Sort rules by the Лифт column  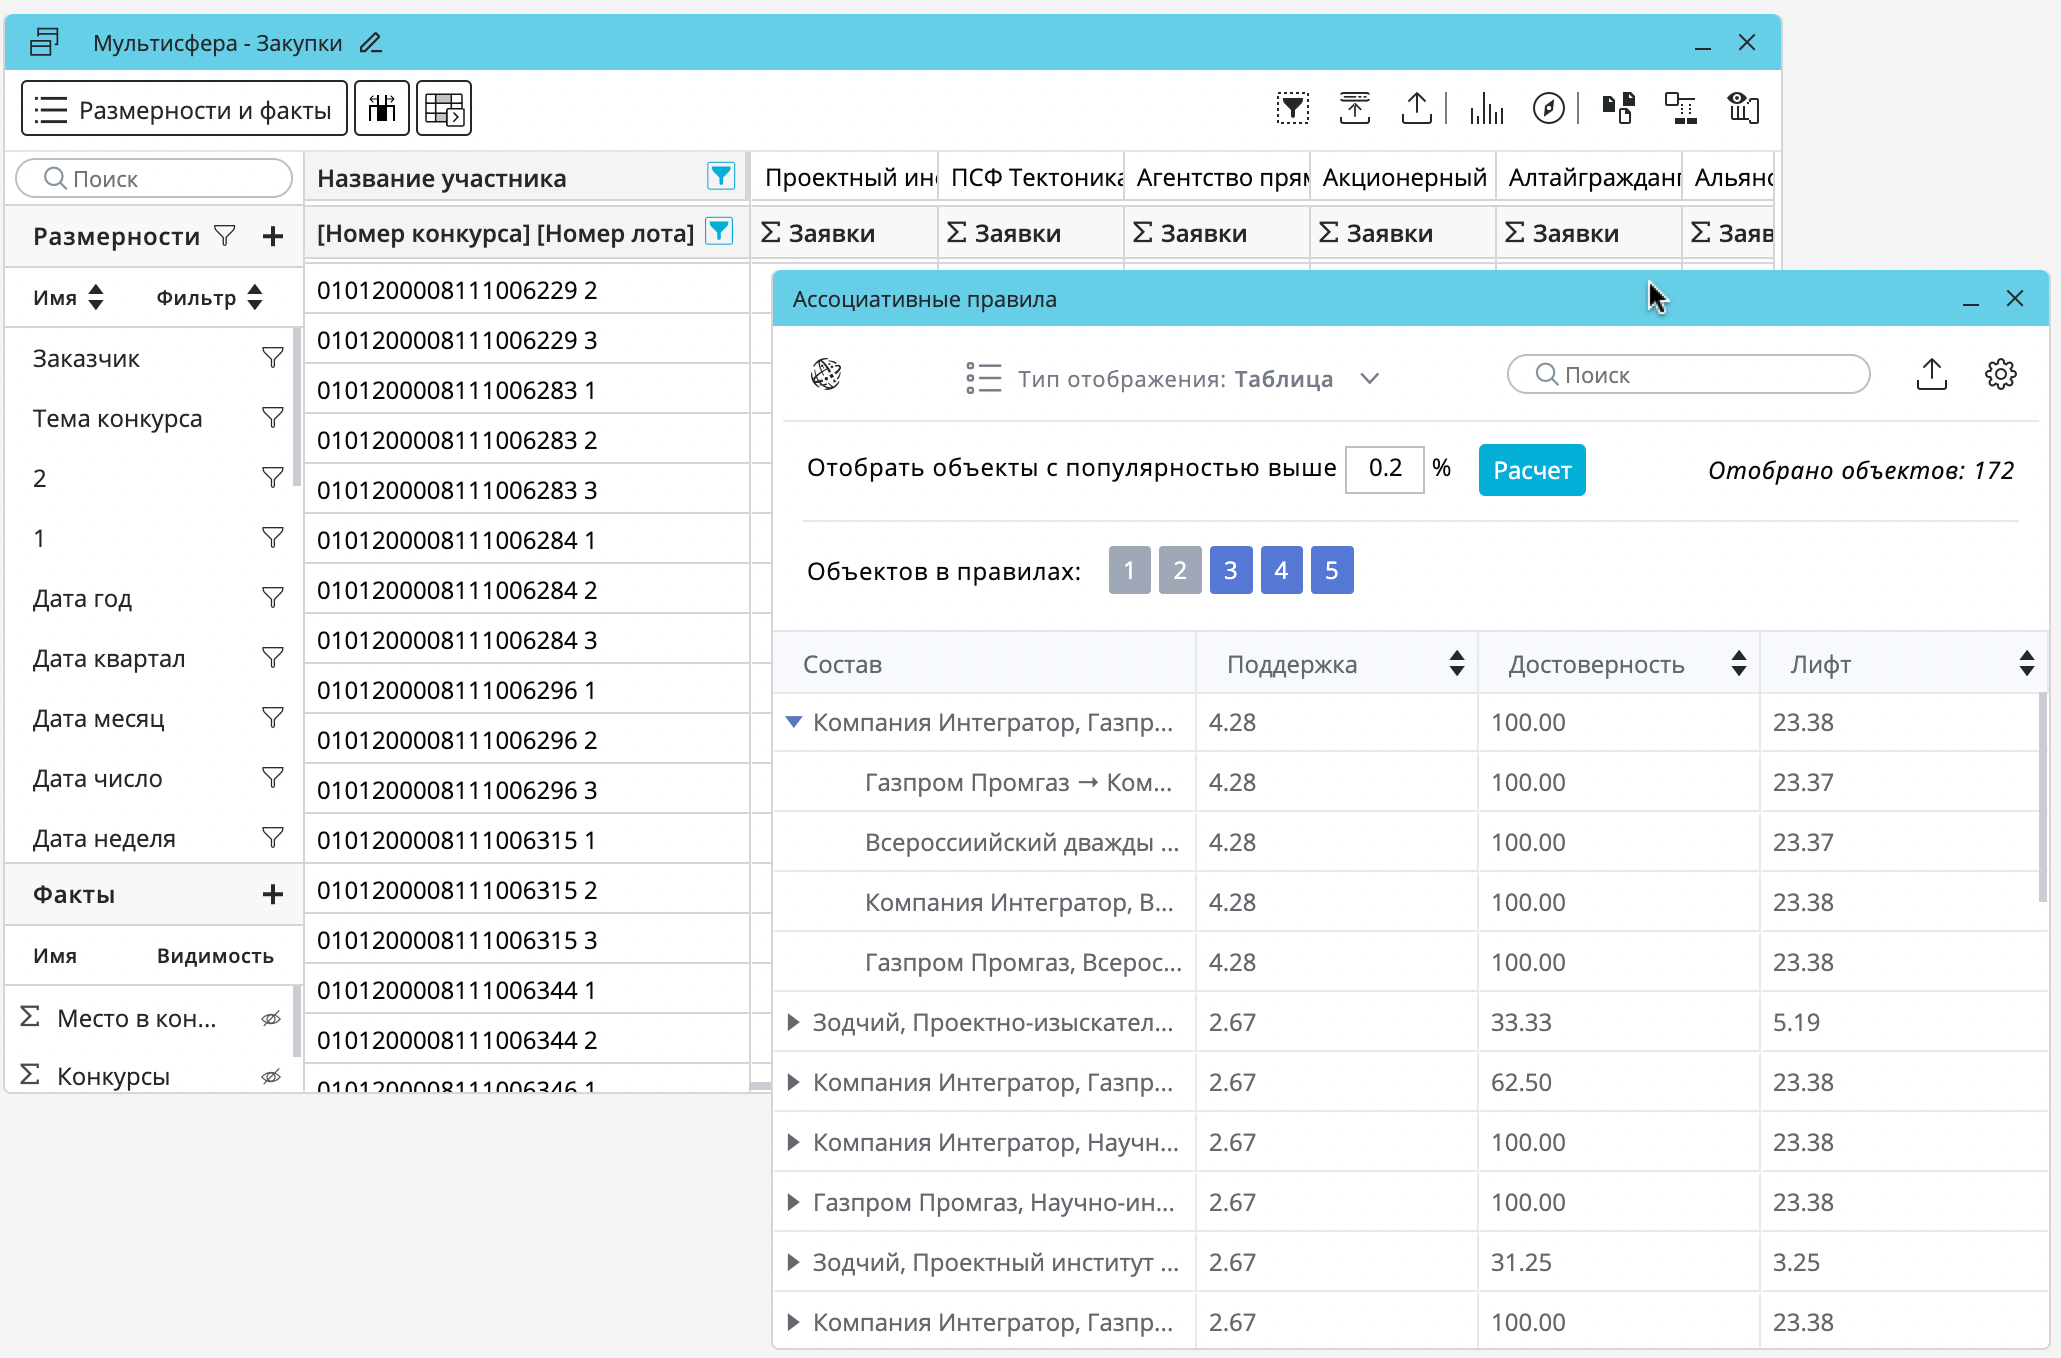pyautogui.click(x=2026, y=664)
